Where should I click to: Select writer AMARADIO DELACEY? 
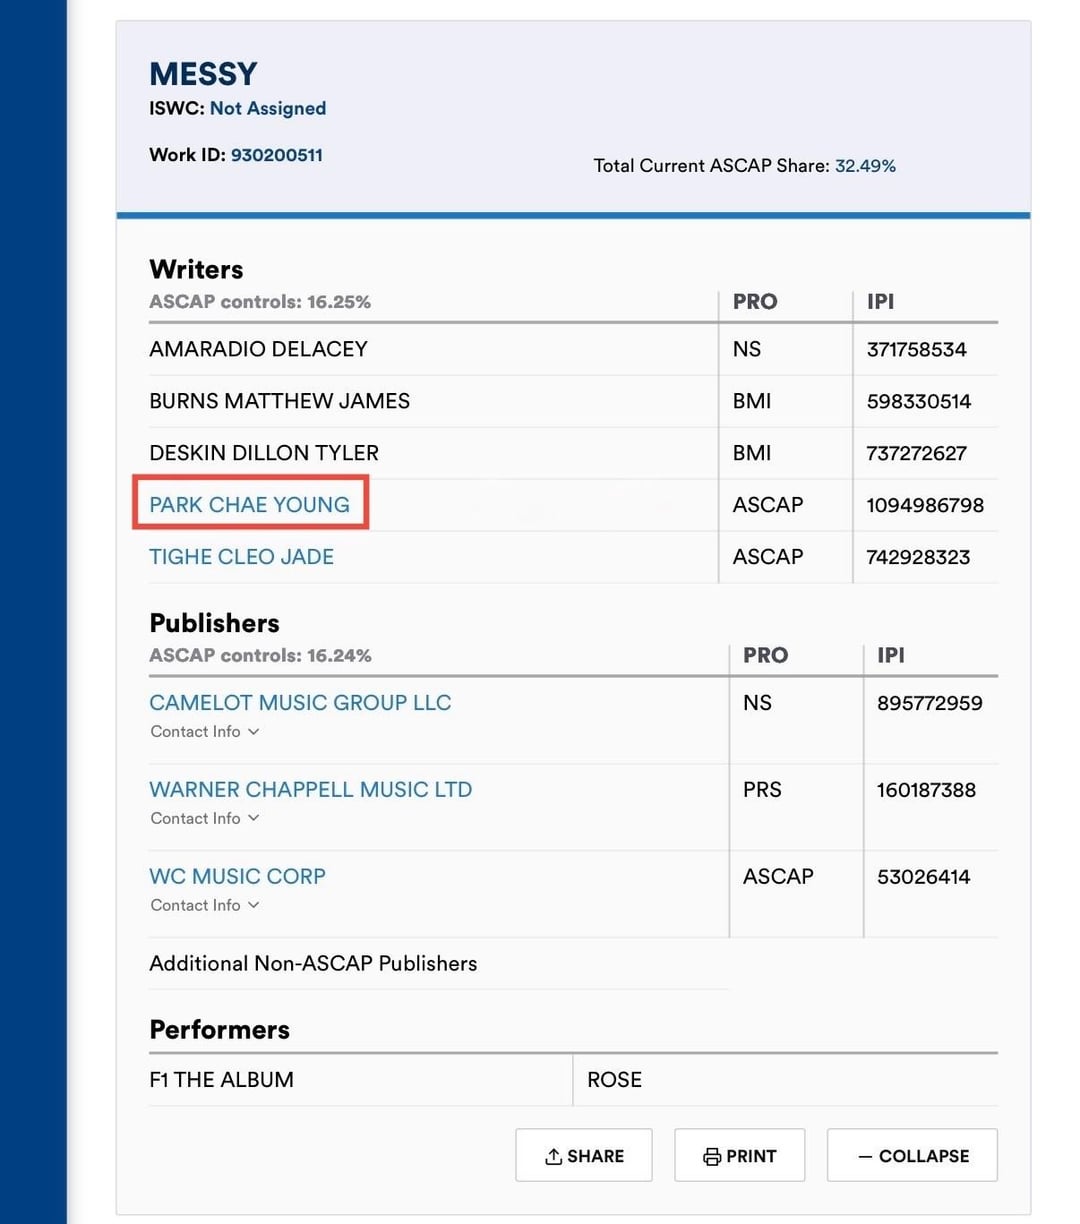point(258,349)
